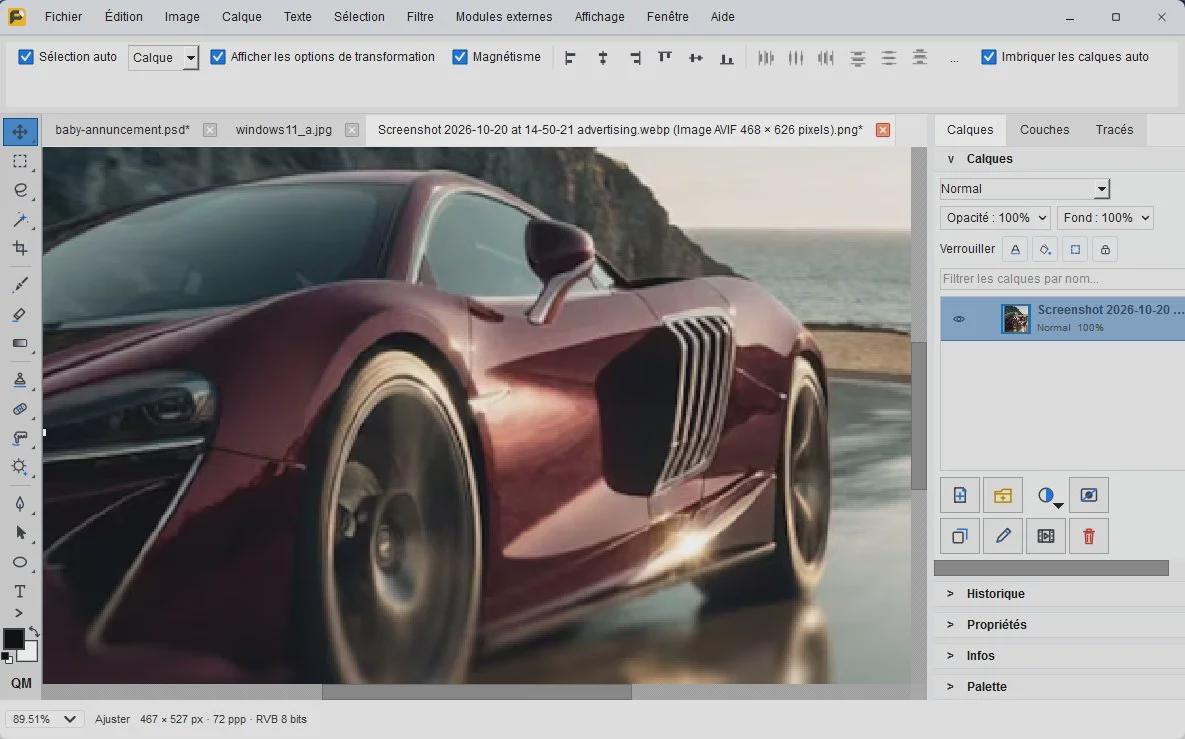This screenshot has height=739, width=1185.
Task: Switch to the baby-annuncement.psd document tab
Action: point(122,130)
